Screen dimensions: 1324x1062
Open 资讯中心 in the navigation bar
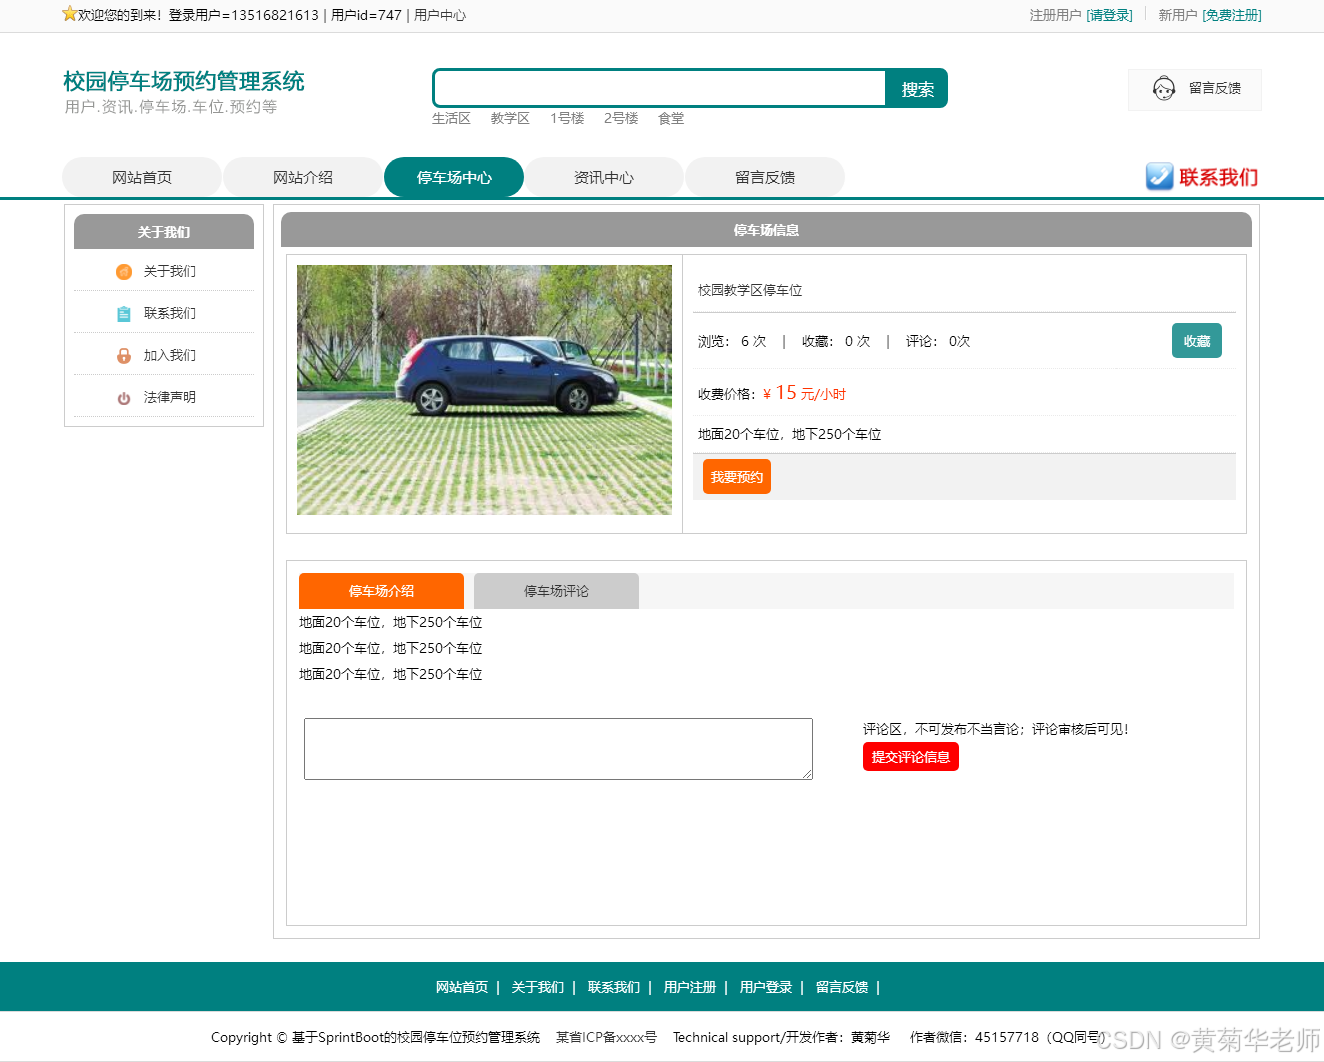coord(603,177)
